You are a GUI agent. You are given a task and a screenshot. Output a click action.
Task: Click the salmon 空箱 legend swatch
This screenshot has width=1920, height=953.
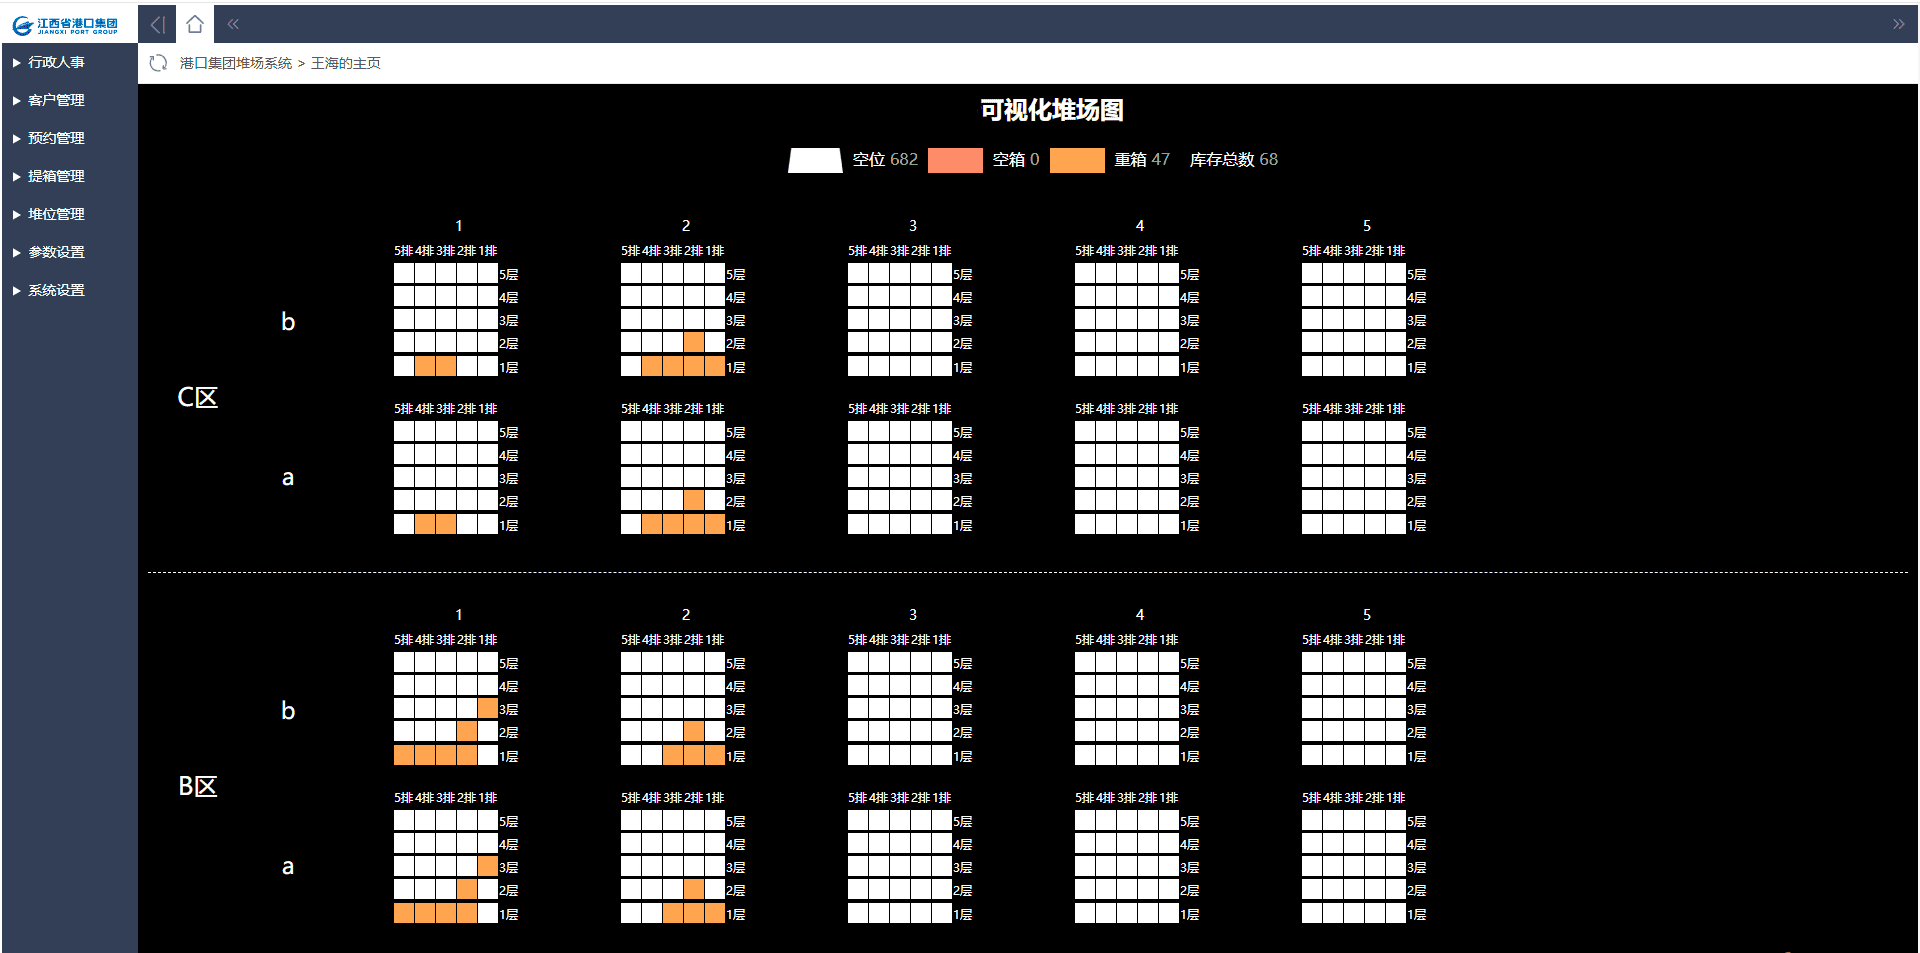coord(955,160)
